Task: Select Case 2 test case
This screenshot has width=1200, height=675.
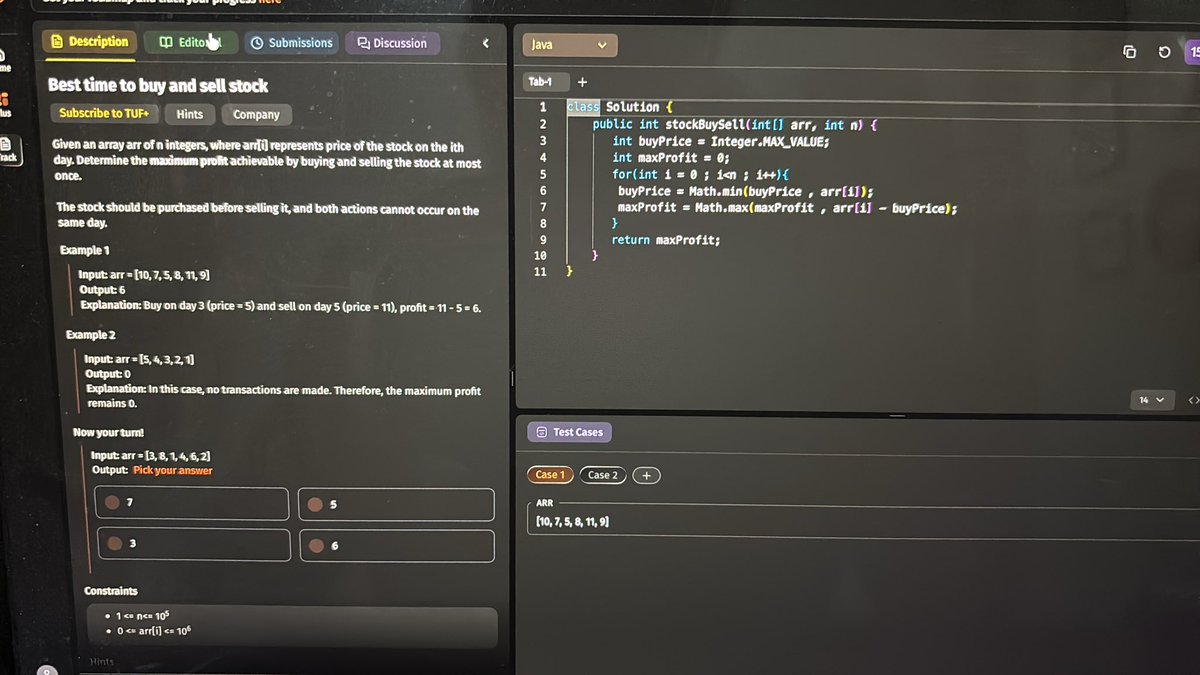Action: click(603, 475)
